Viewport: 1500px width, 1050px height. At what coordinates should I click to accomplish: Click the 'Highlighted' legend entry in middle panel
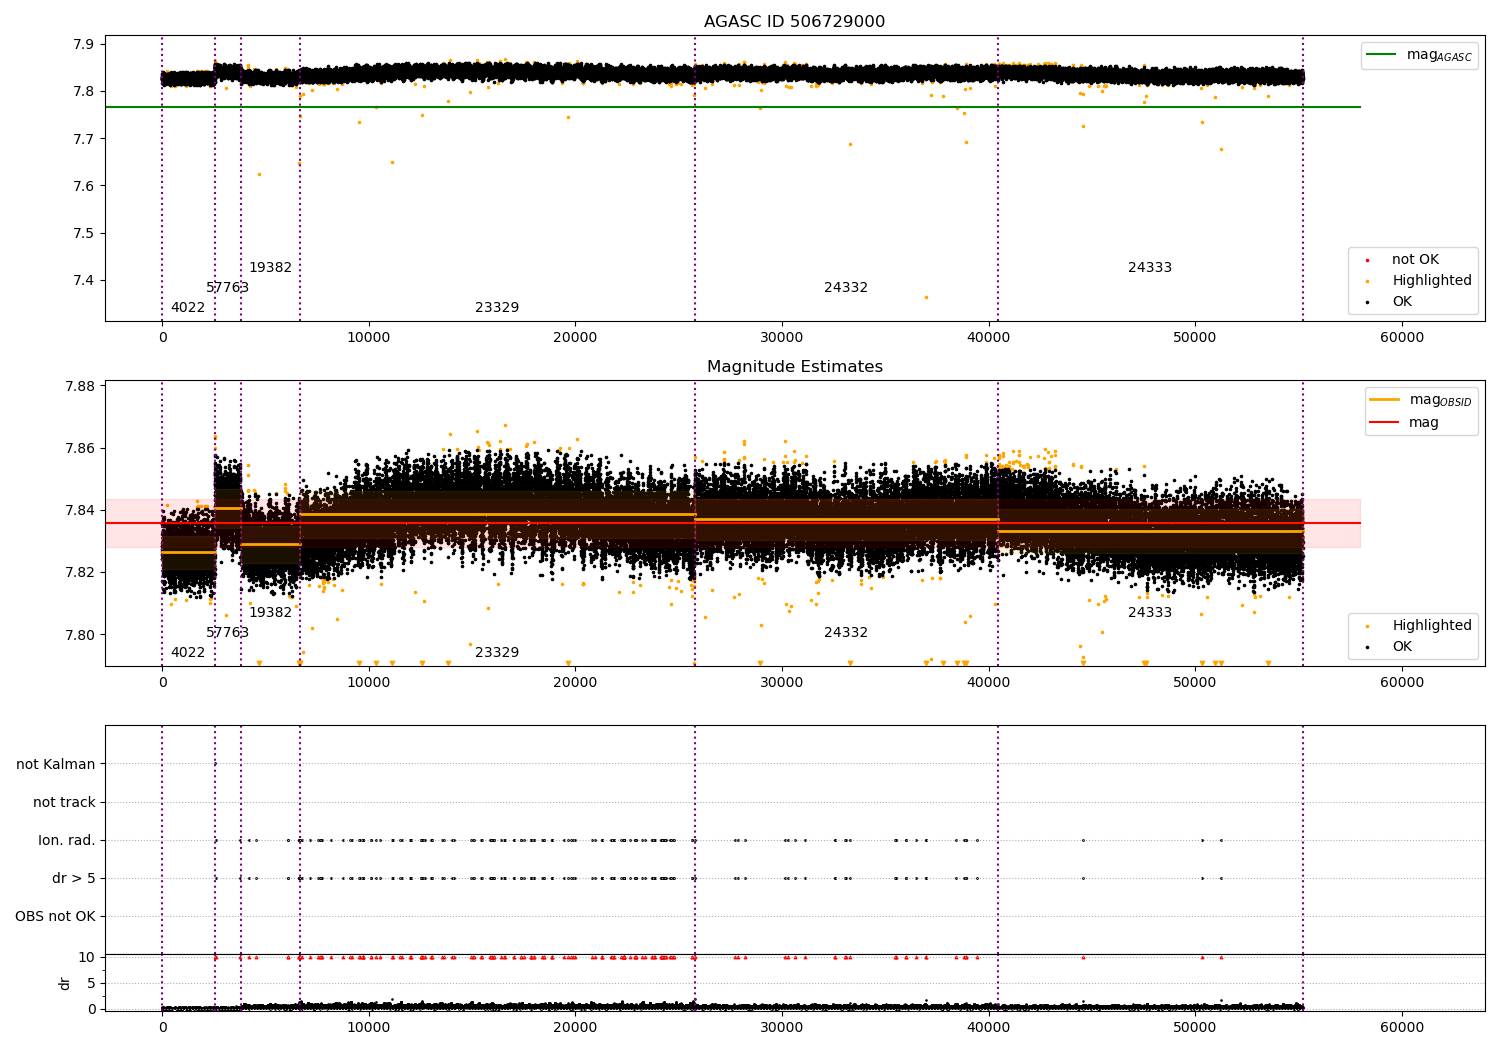pyautogui.click(x=1431, y=626)
